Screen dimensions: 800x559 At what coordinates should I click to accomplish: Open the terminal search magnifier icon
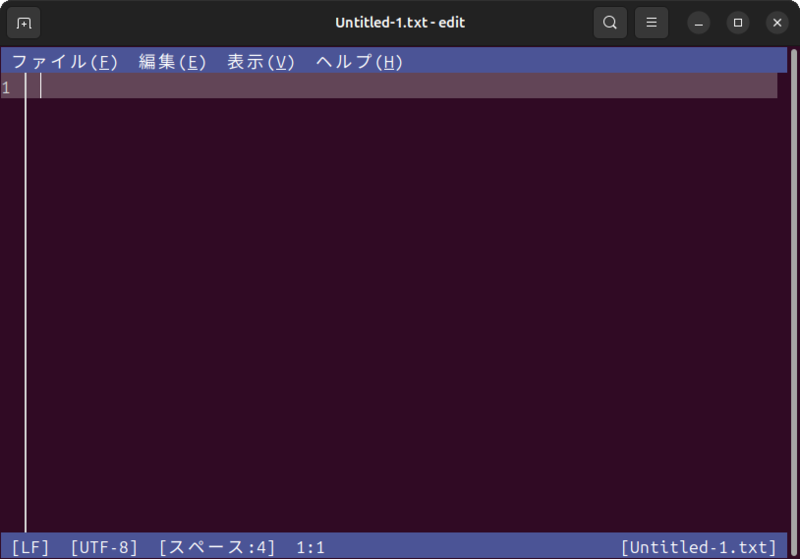tap(610, 22)
